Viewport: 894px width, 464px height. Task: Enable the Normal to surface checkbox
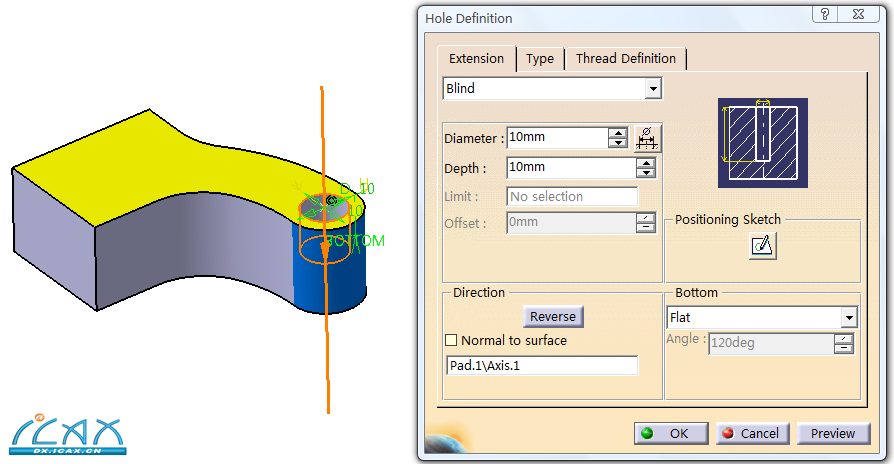click(x=450, y=340)
